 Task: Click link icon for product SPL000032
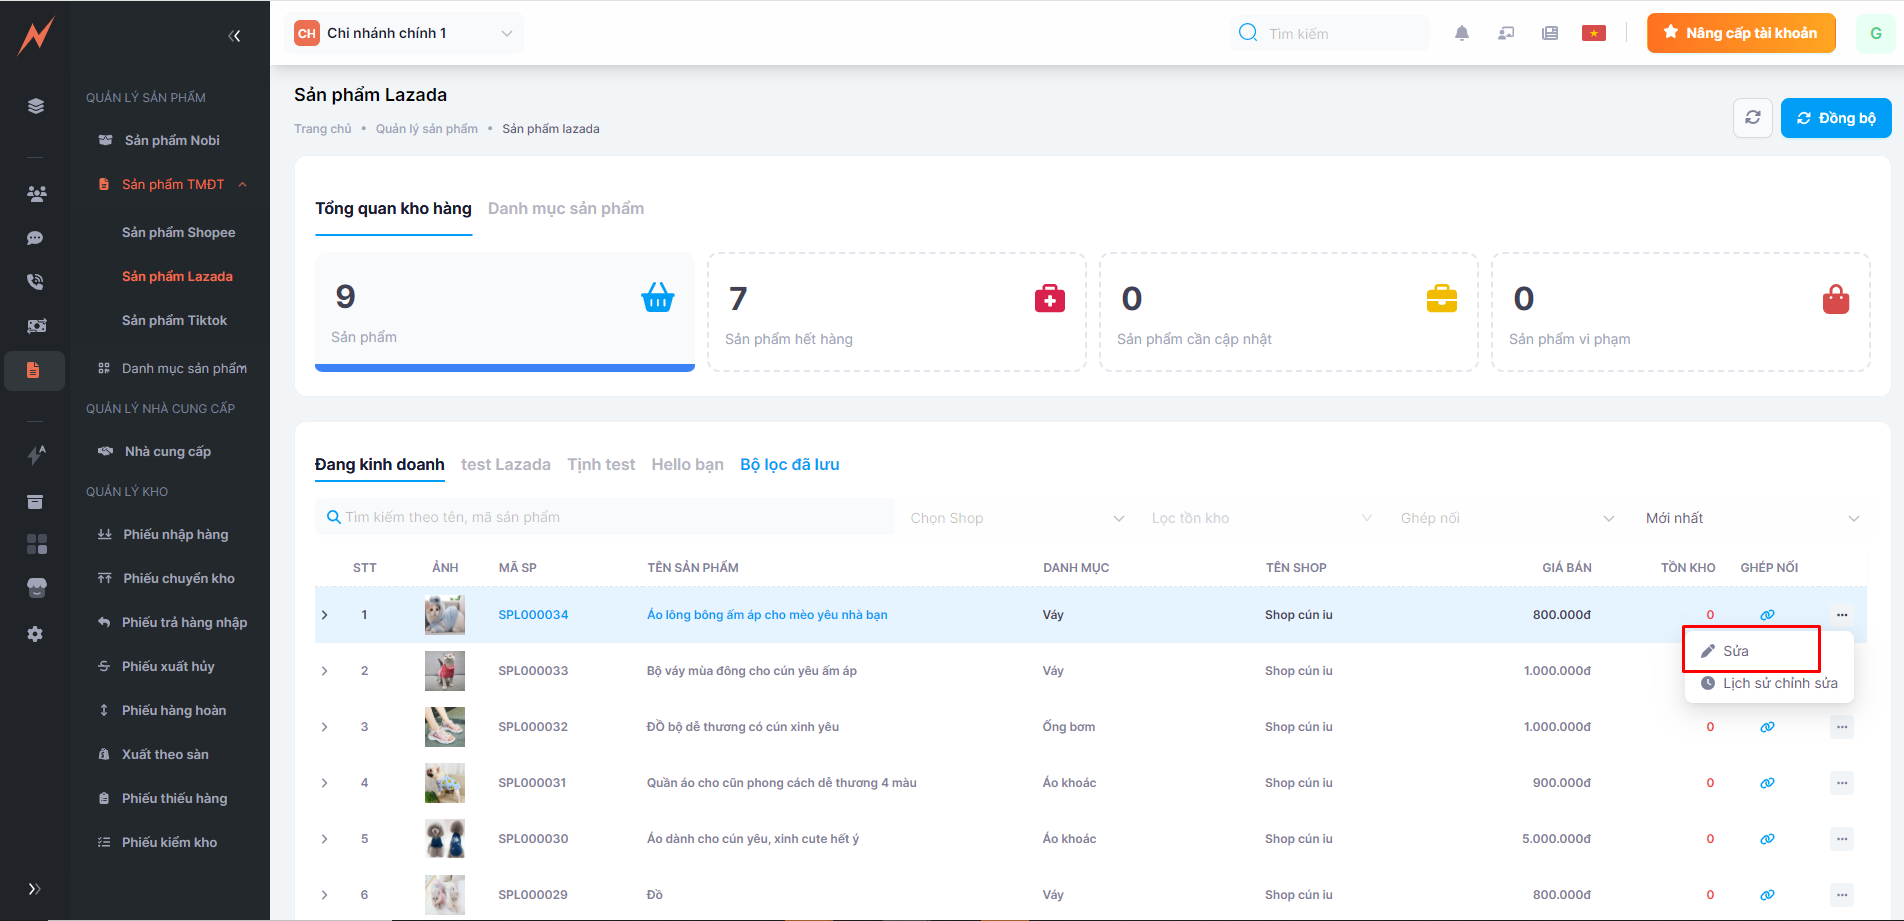[1767, 727]
